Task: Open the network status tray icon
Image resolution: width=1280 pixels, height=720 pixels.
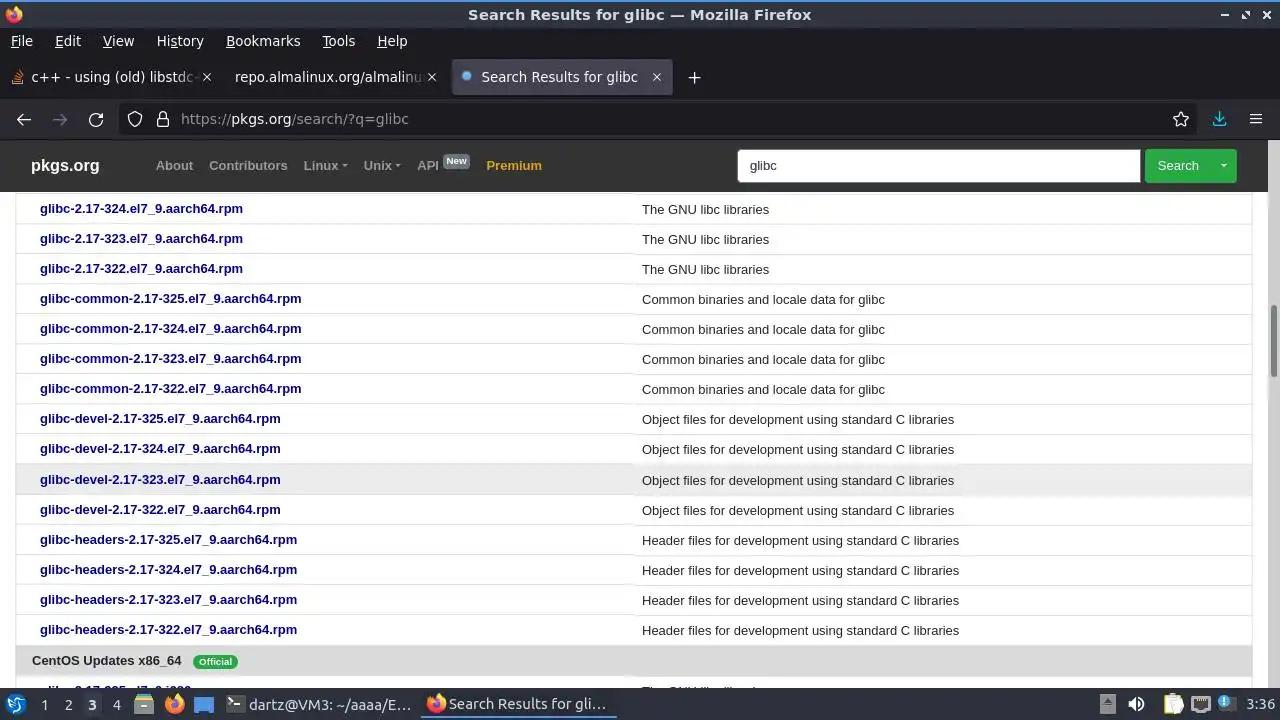Action: [1201, 704]
